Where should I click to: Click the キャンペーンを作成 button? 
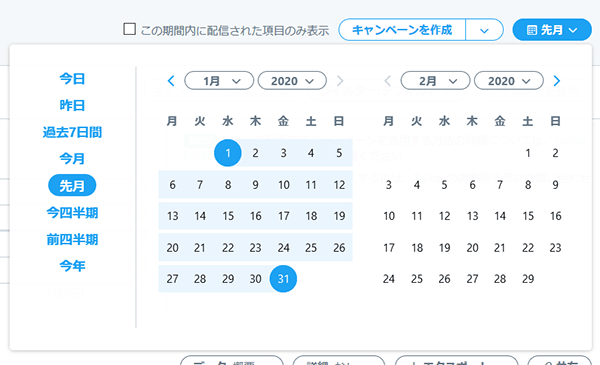pos(402,30)
